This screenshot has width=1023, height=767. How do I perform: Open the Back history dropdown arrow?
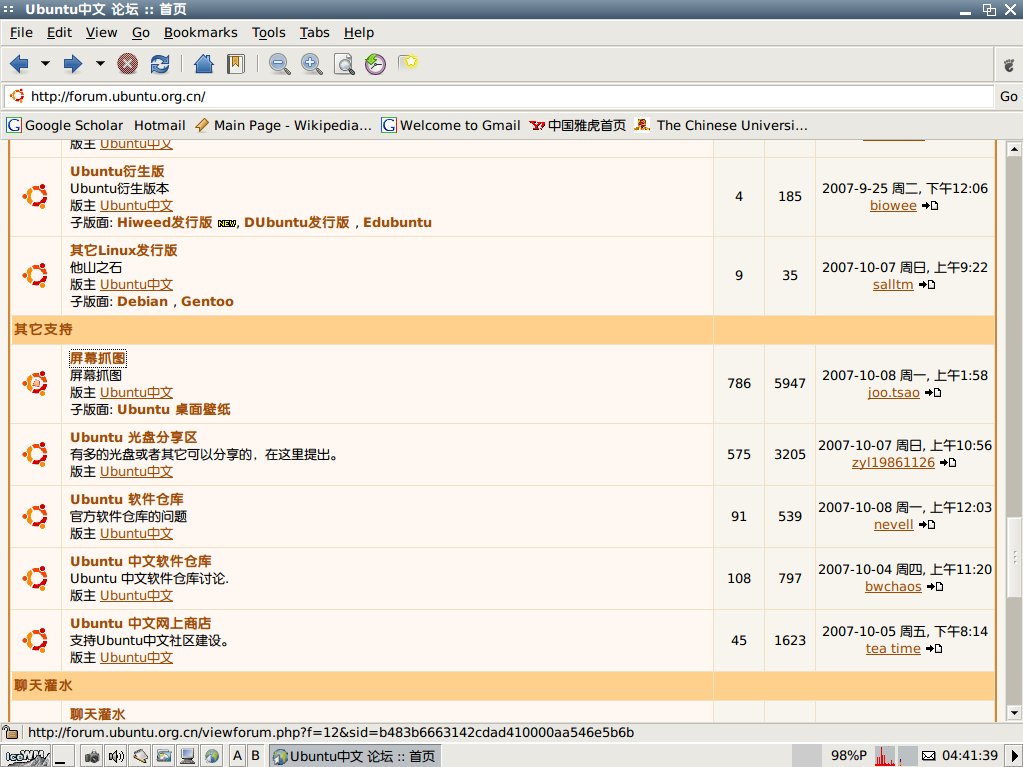coord(45,64)
